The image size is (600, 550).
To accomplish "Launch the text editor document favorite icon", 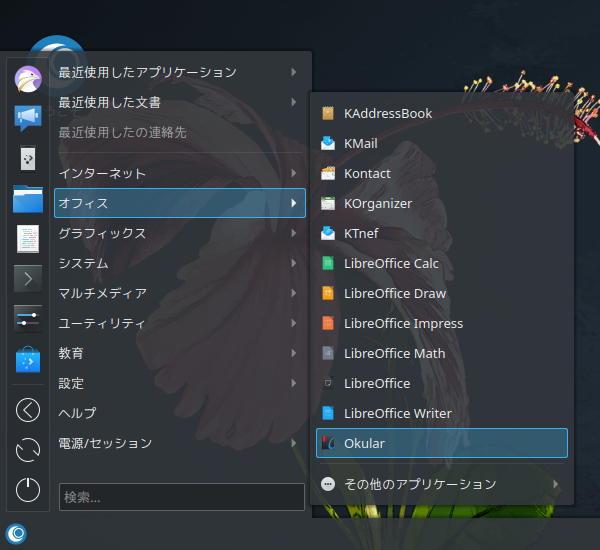I will [28, 239].
